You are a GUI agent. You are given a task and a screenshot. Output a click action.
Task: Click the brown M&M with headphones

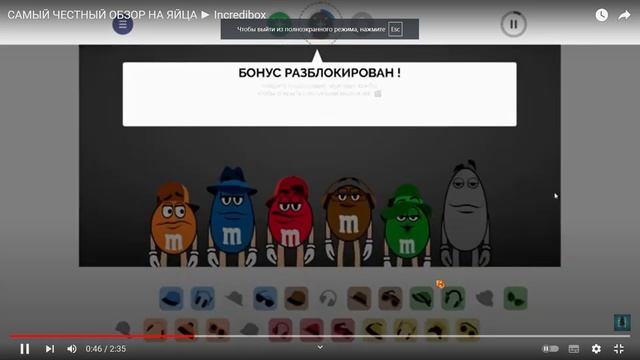349,220
